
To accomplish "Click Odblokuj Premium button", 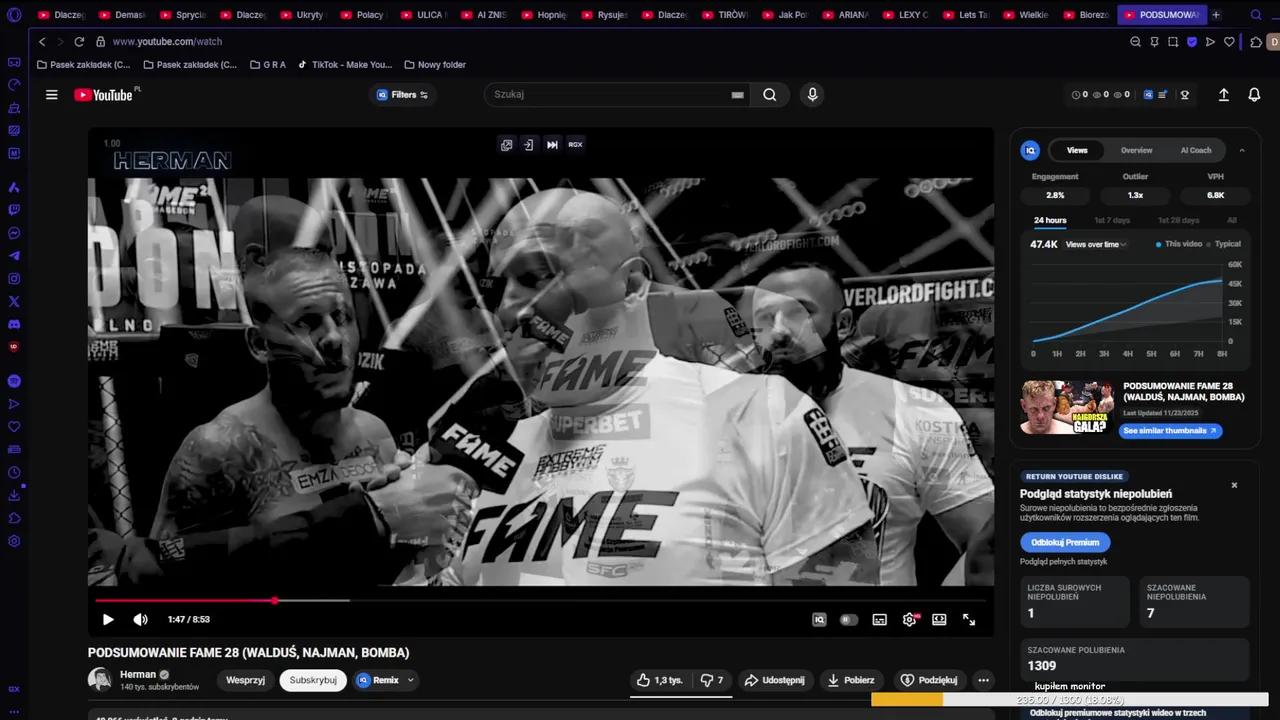I will (1065, 542).
